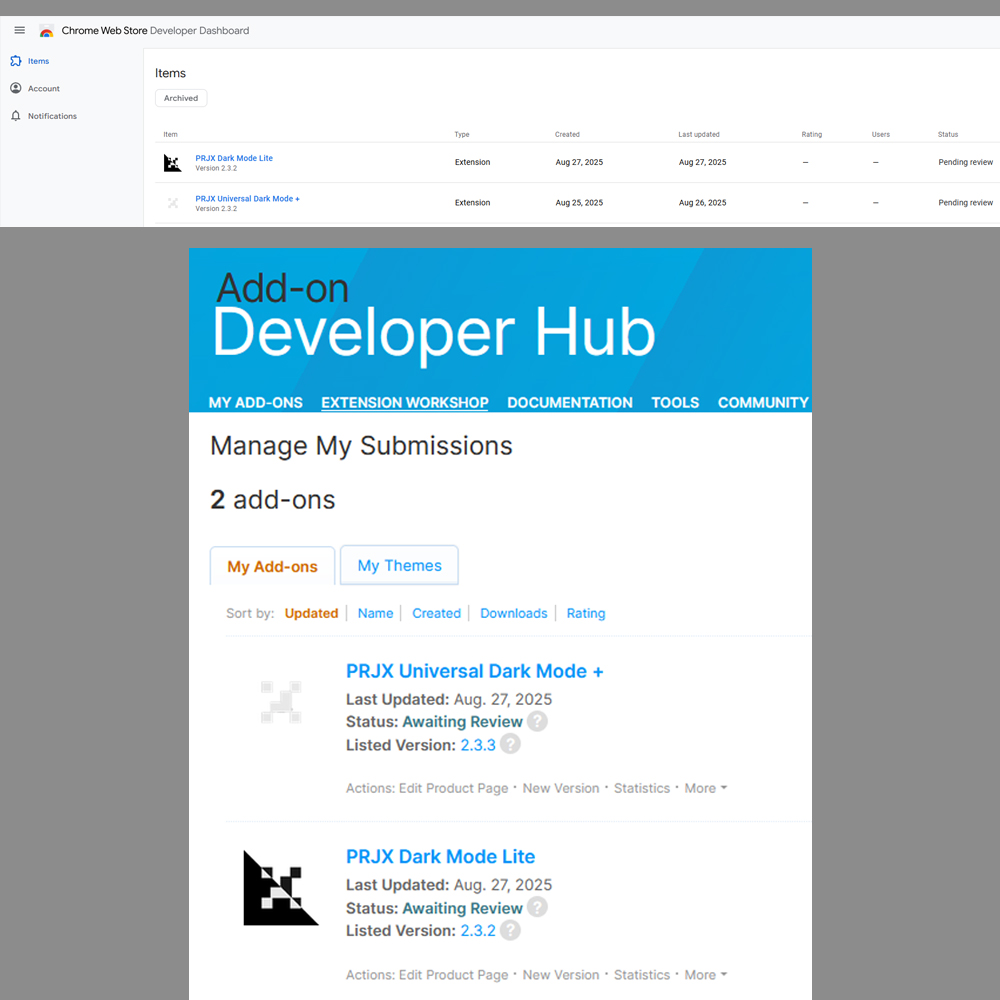Open TOOLS nav menu
Viewport: 1000px width, 1000px height.
(x=675, y=402)
